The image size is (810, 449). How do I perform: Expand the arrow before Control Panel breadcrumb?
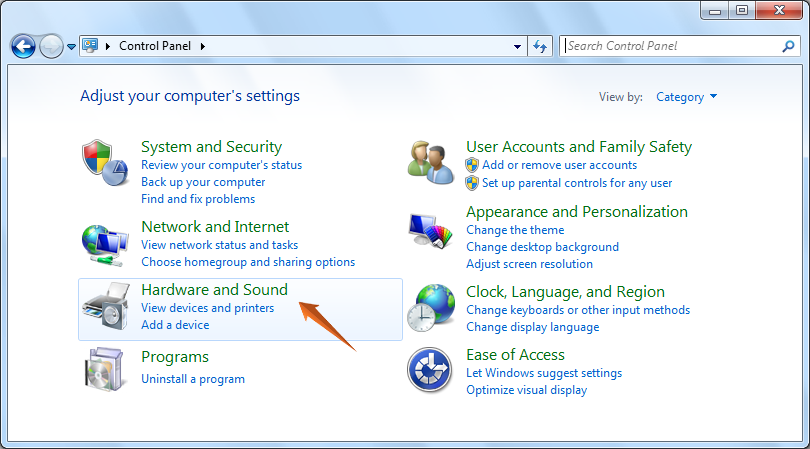(108, 46)
